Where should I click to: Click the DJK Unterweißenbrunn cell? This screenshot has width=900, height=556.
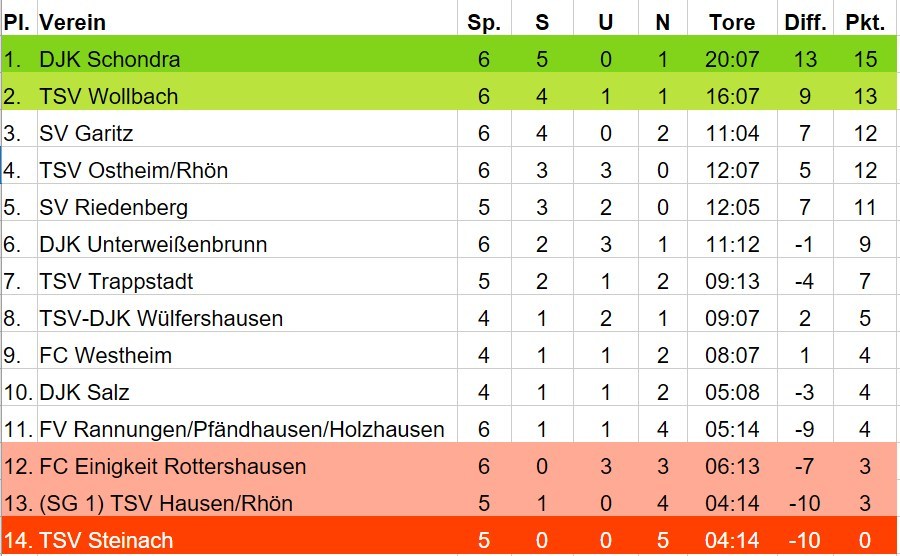click(x=247, y=244)
